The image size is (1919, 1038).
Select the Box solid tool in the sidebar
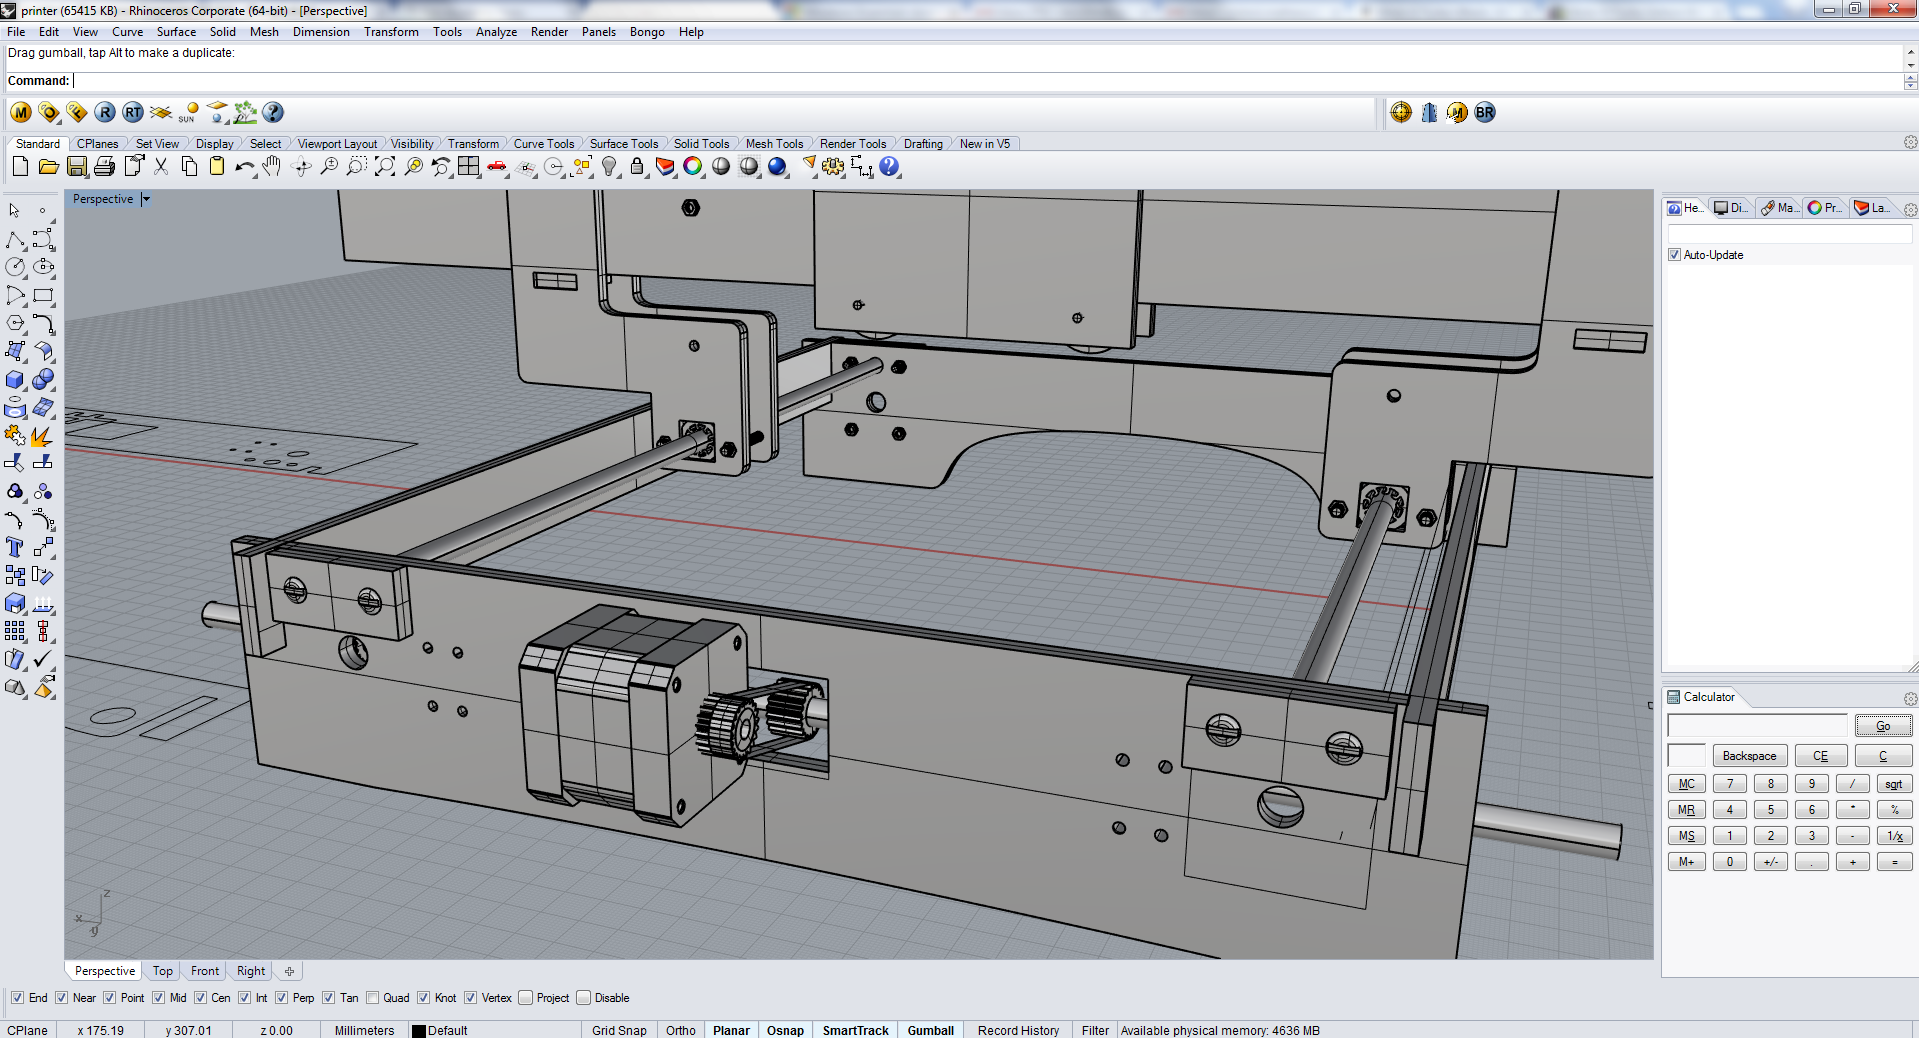click(15, 379)
